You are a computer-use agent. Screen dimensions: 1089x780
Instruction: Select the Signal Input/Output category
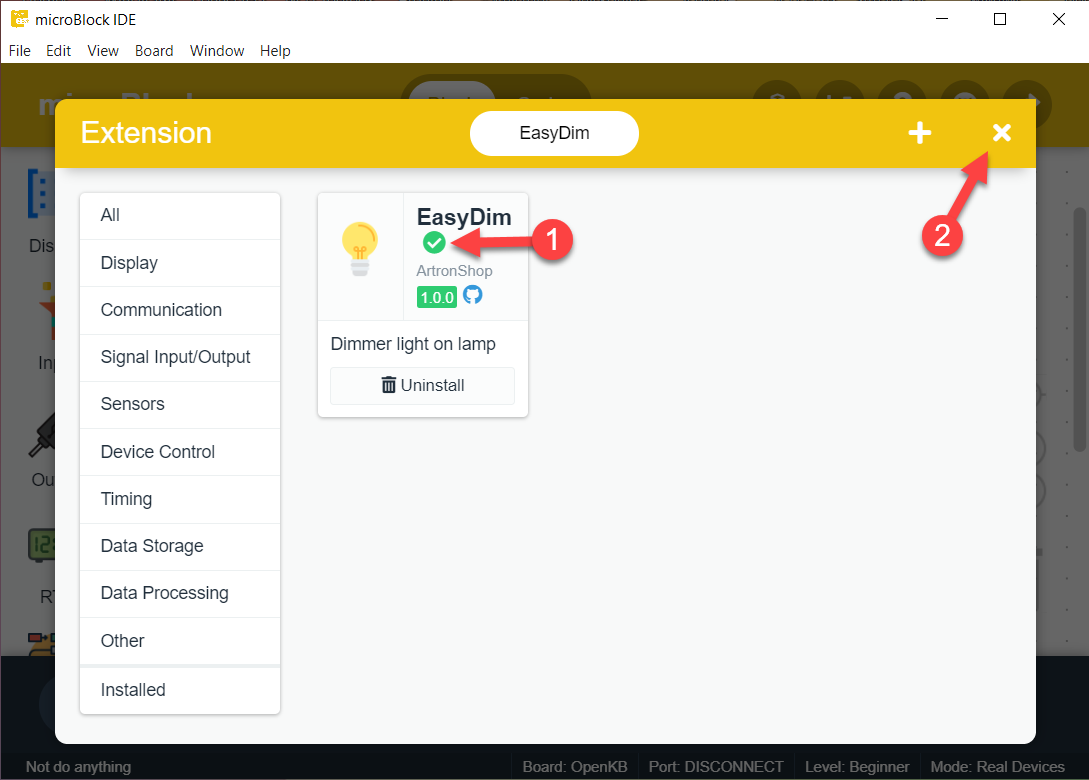coord(180,358)
